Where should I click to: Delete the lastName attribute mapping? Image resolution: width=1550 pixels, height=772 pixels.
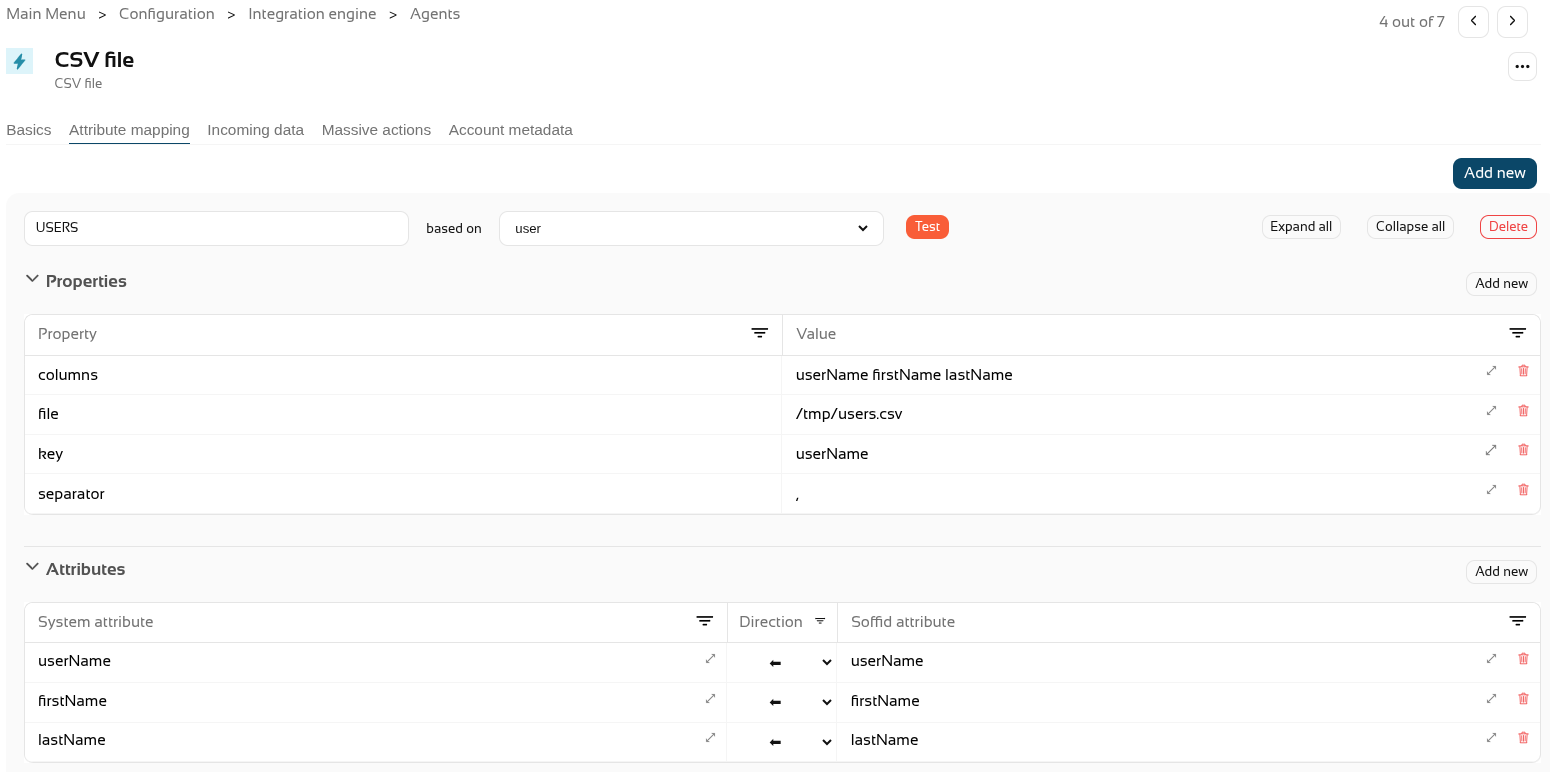pos(1524,737)
